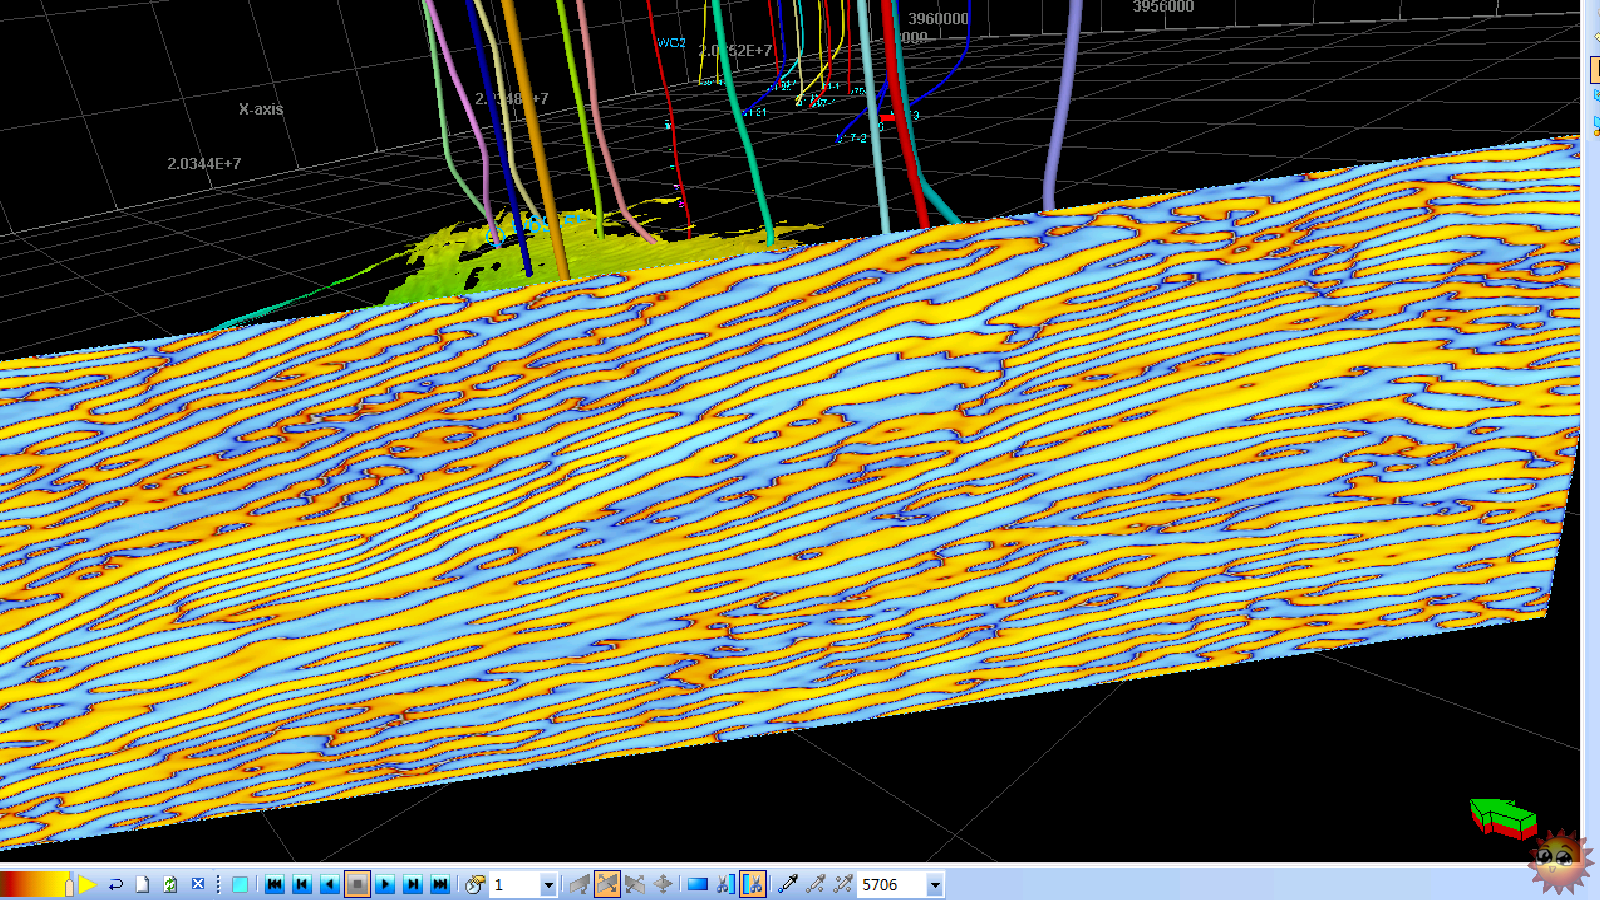Play plane backward
The image size is (1600, 900).
tap(329, 884)
